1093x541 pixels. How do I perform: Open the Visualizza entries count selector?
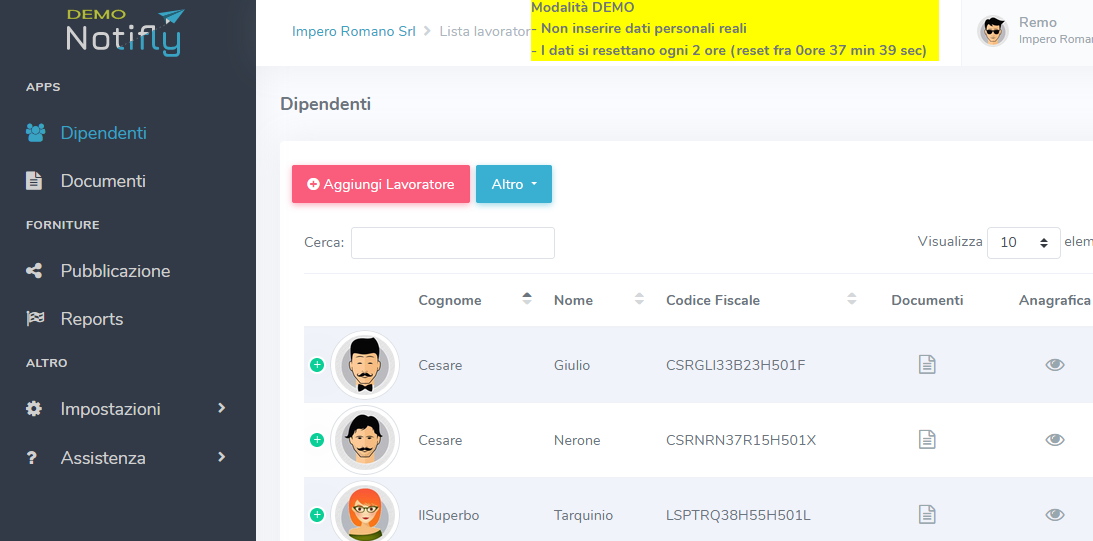point(1023,242)
